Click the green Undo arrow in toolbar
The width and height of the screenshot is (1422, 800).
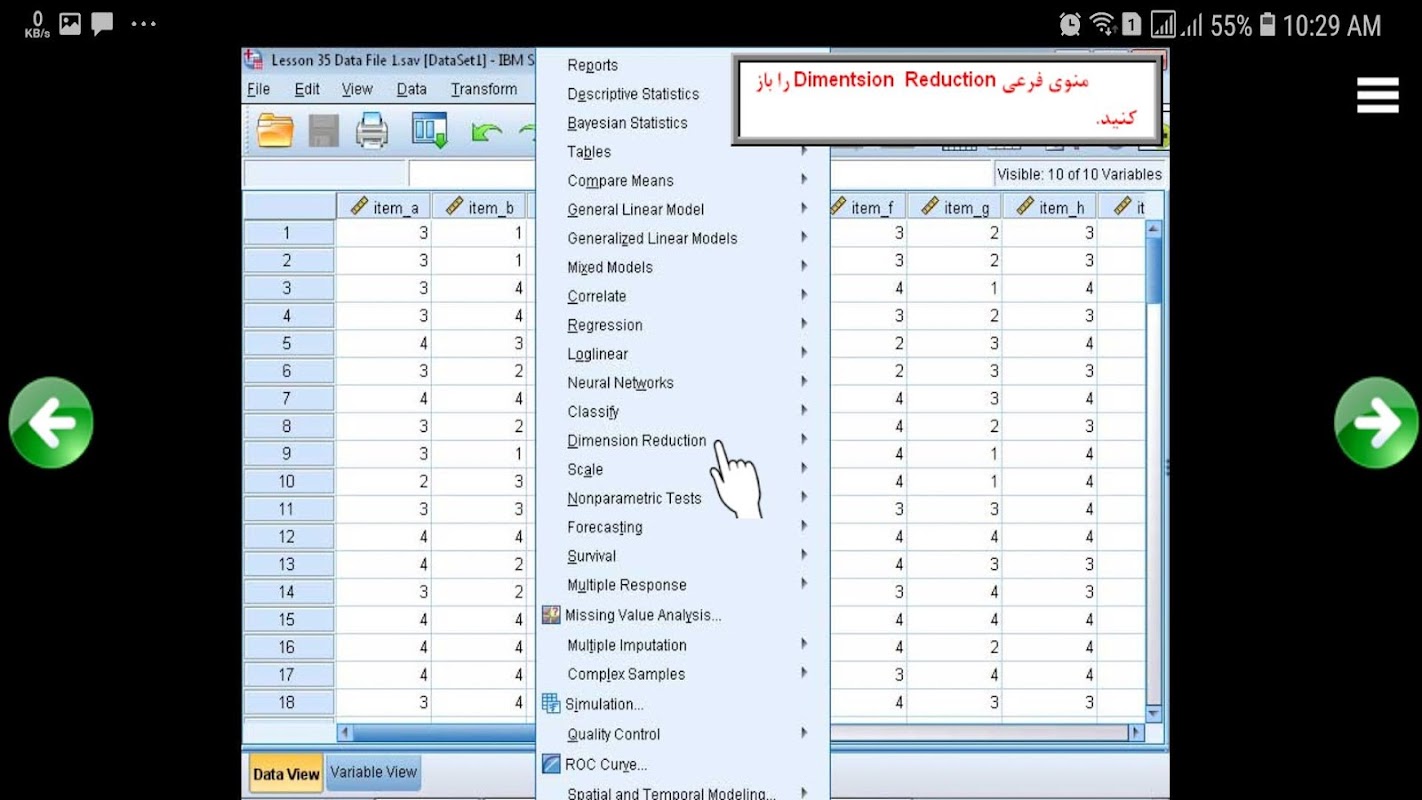[486, 132]
